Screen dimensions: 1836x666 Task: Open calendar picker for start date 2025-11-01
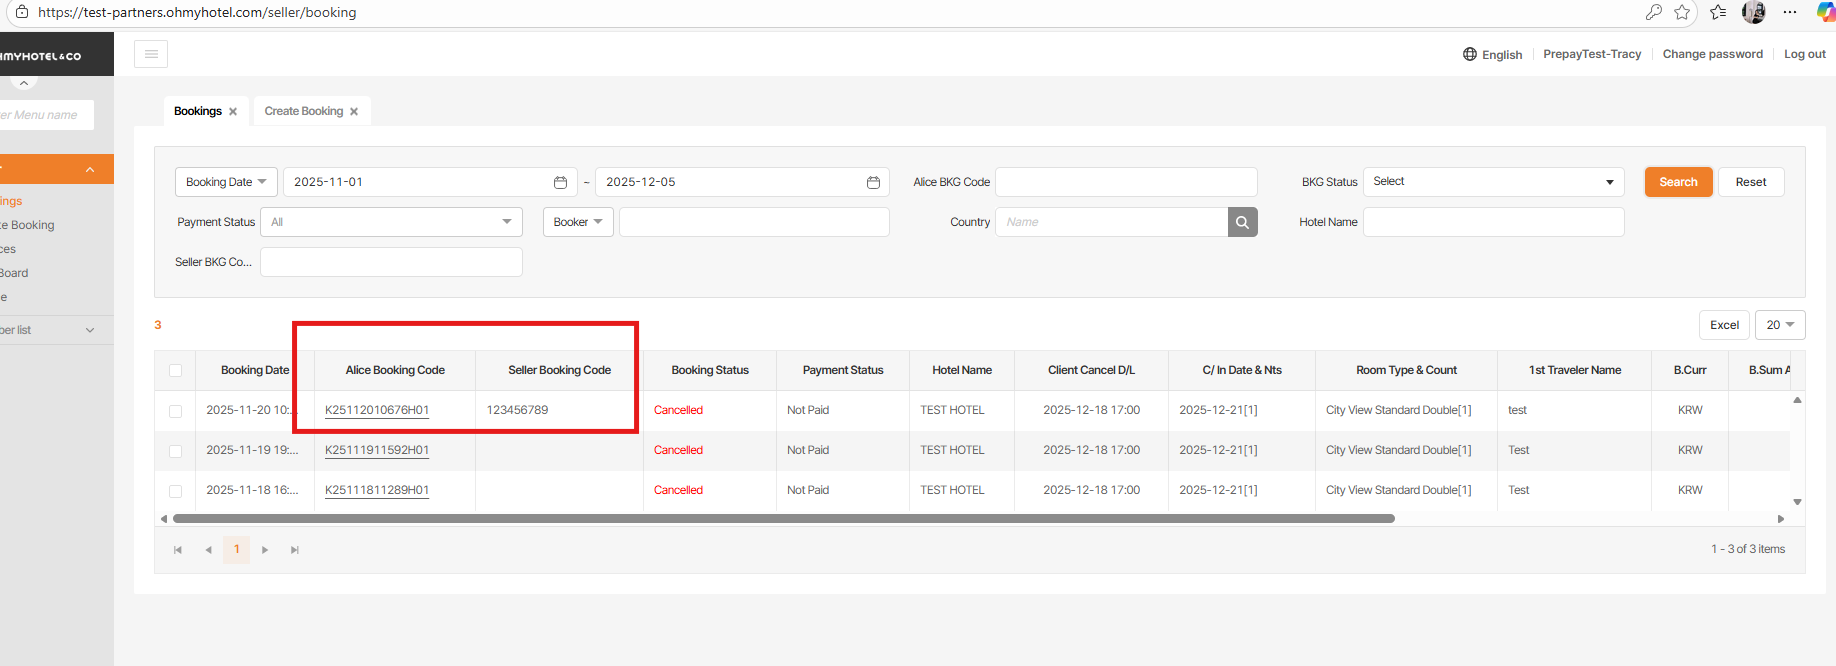click(x=560, y=182)
